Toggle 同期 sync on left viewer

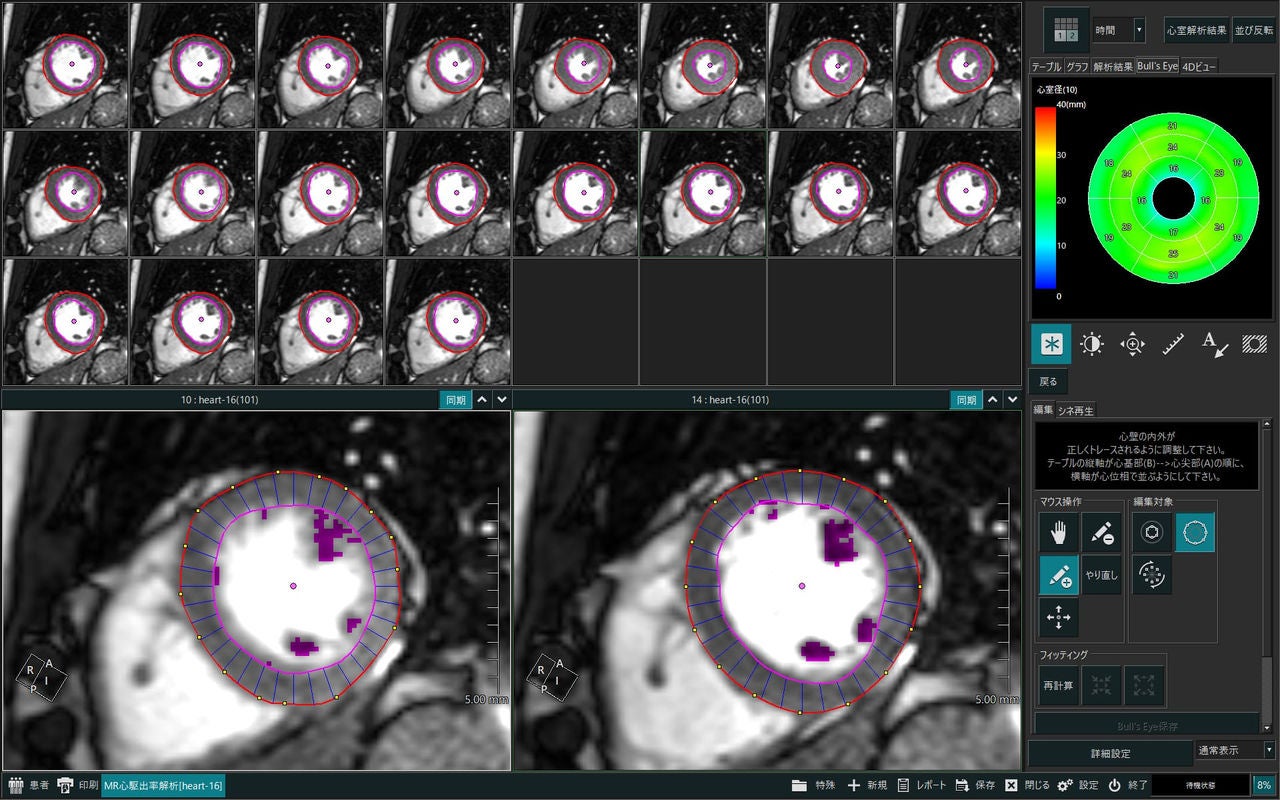[455, 400]
